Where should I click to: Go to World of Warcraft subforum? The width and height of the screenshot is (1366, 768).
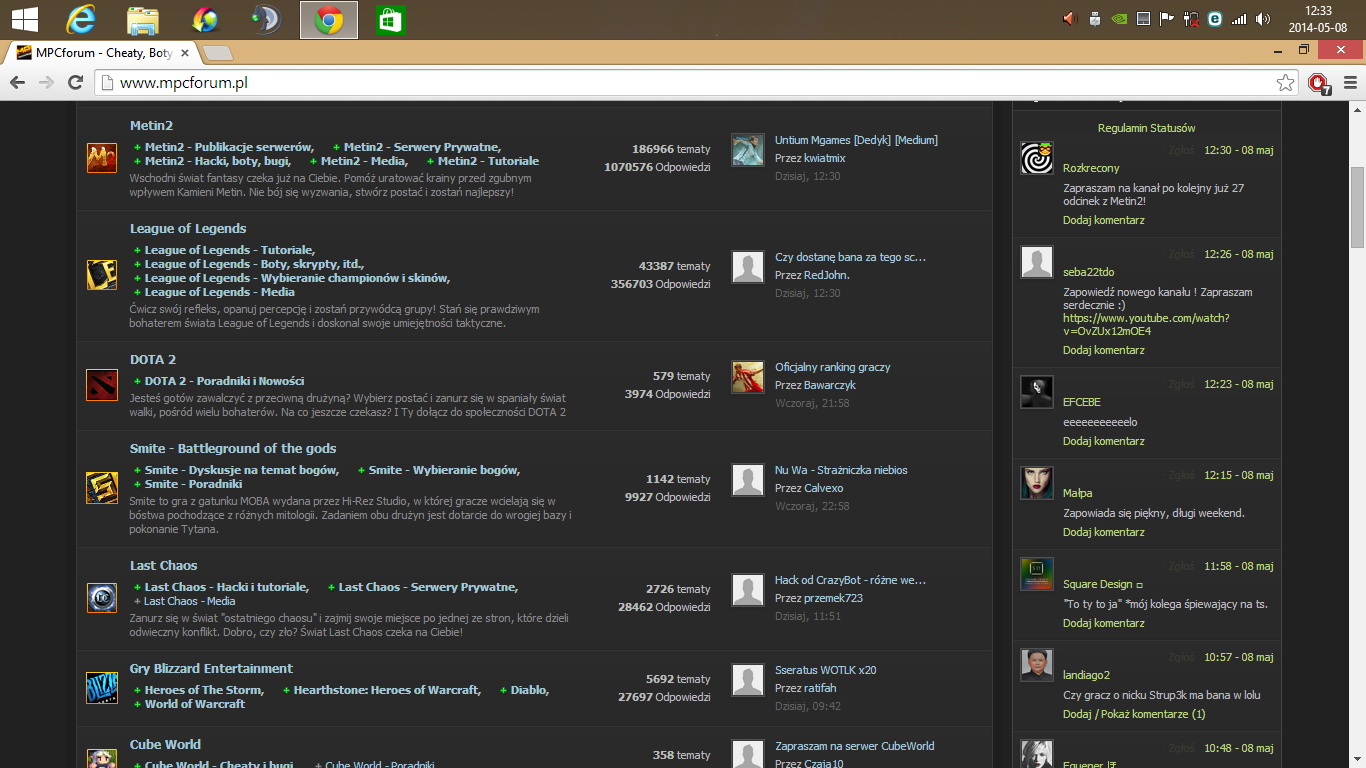(x=195, y=704)
